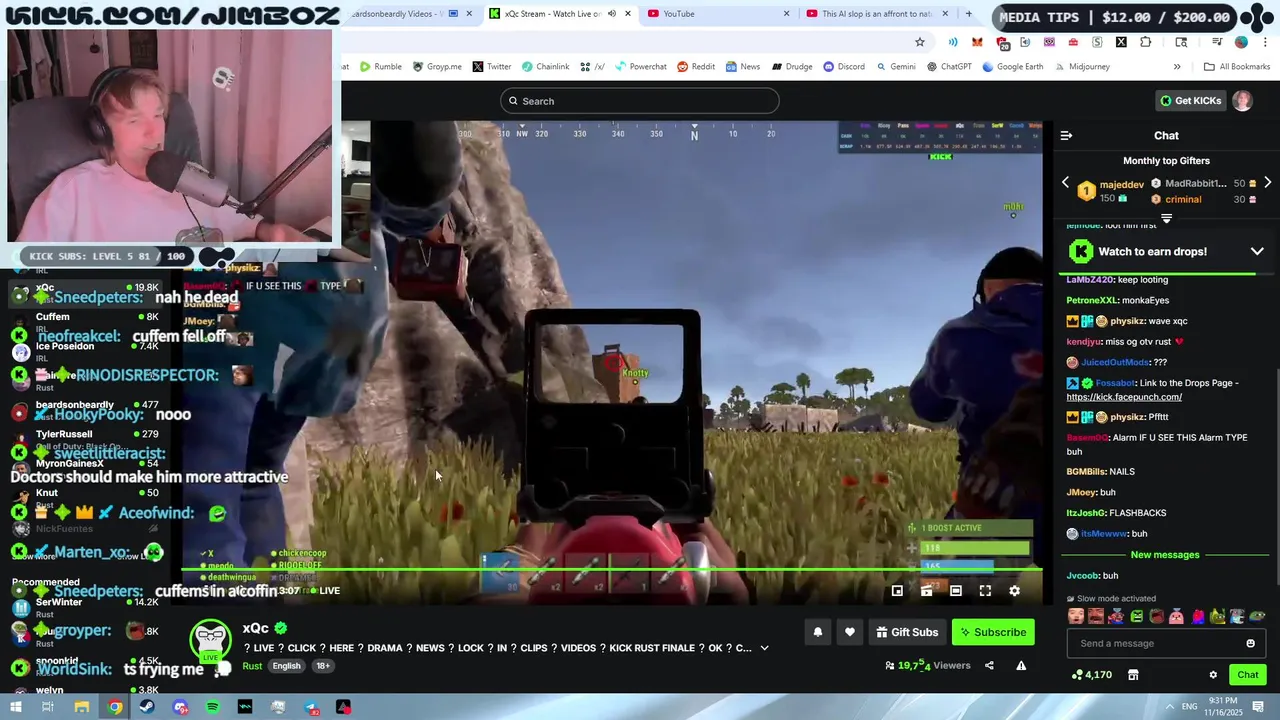The height and width of the screenshot is (720, 1280).
Task: Open the Windows Start menu
Action: coord(15,707)
